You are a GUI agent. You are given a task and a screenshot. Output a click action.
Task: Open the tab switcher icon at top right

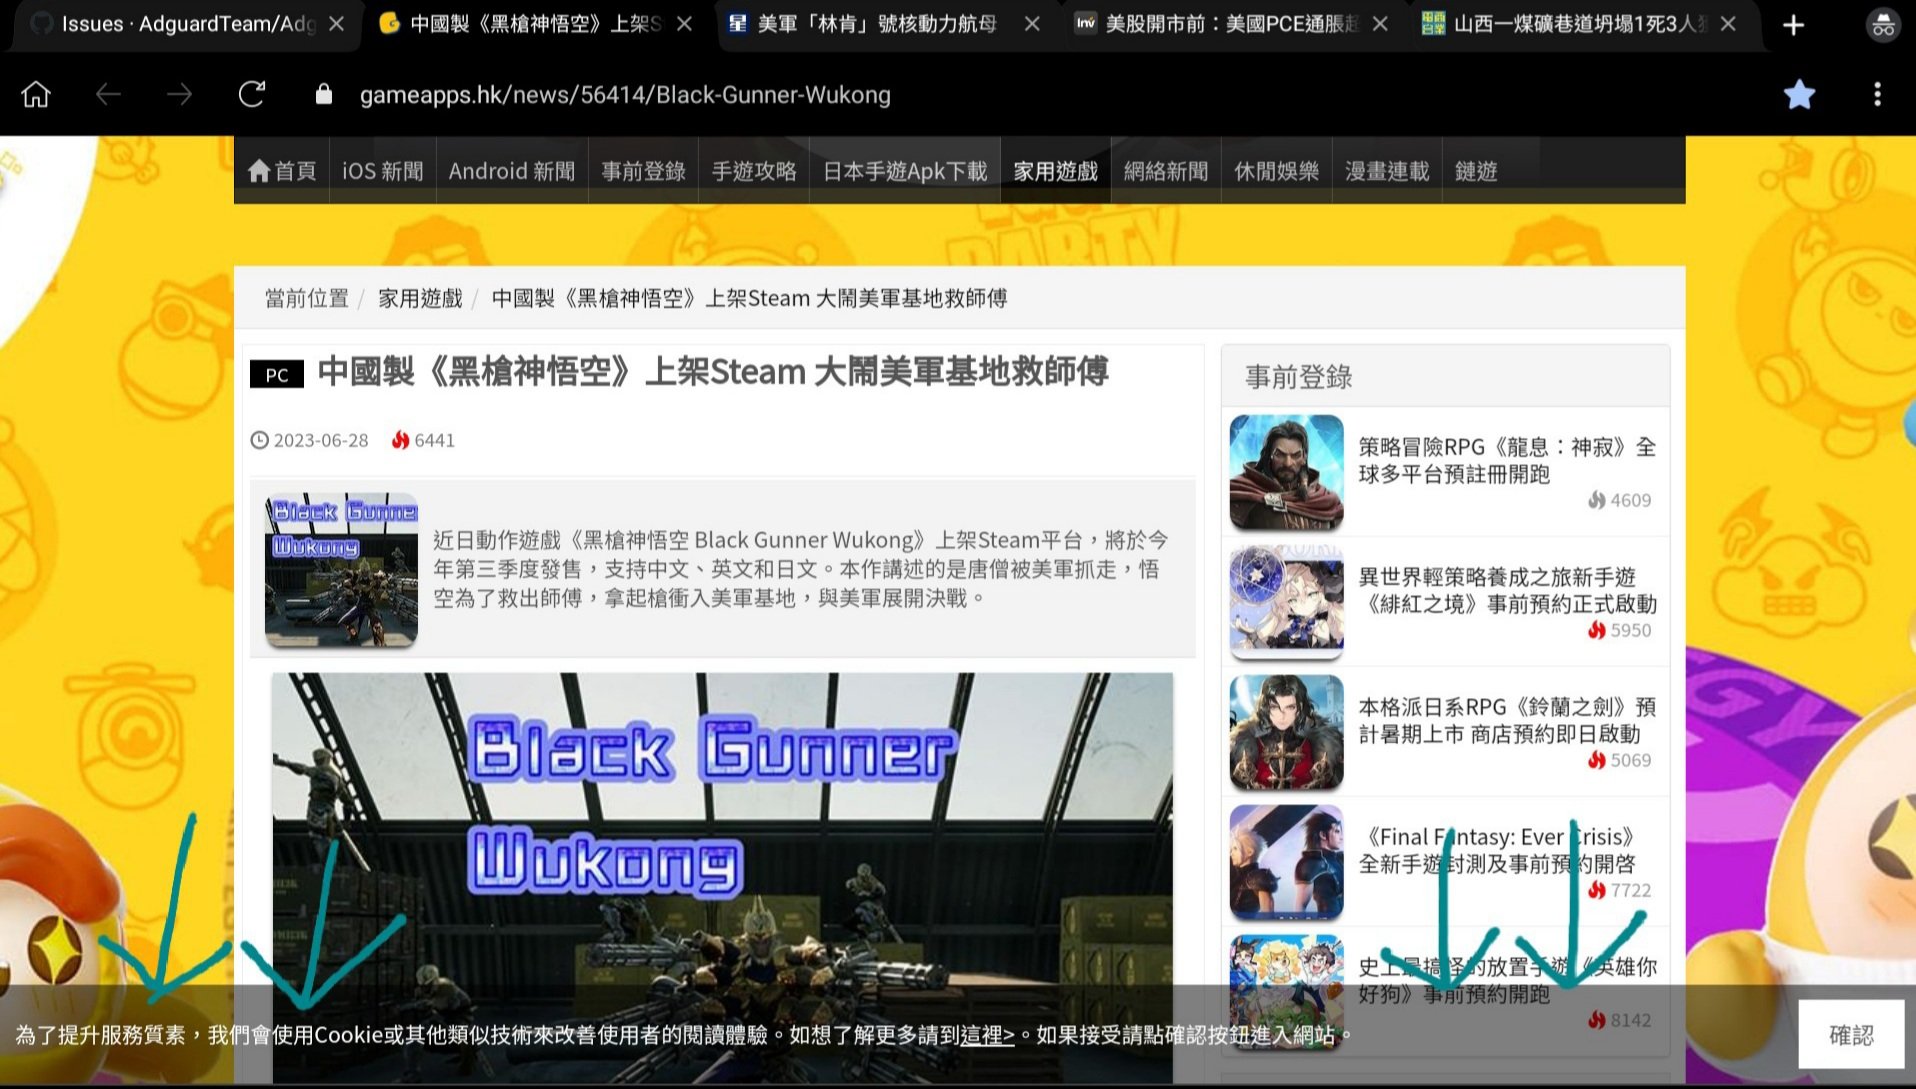click(x=1882, y=24)
